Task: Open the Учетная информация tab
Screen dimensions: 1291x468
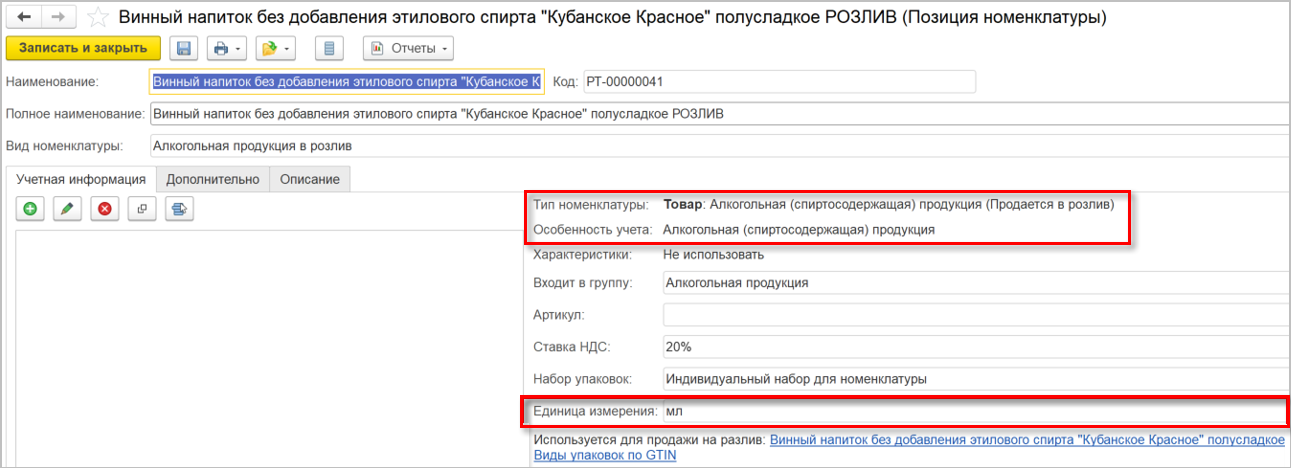Action: coord(82,179)
